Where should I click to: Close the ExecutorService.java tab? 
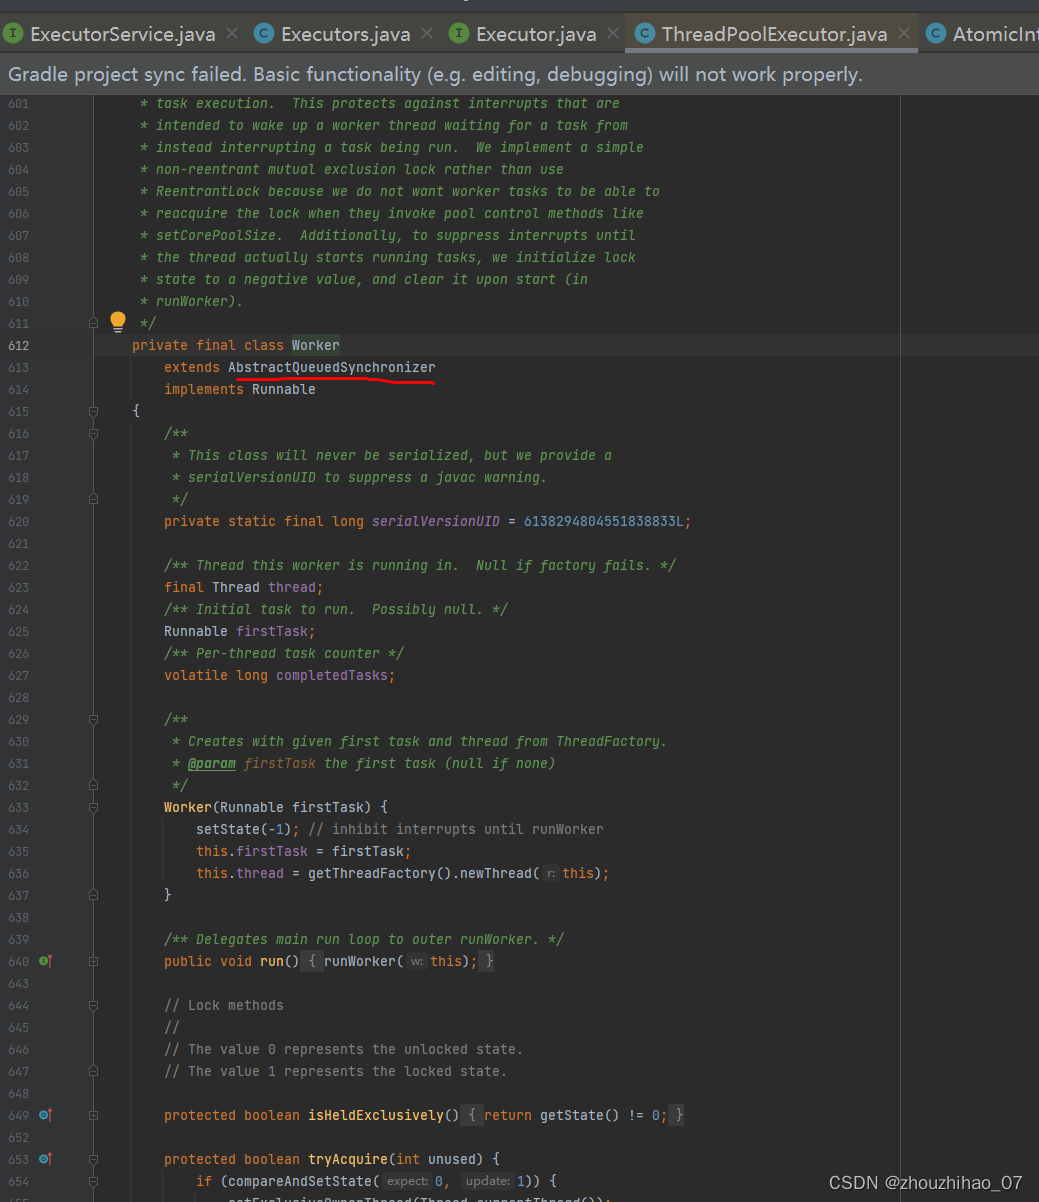click(232, 34)
